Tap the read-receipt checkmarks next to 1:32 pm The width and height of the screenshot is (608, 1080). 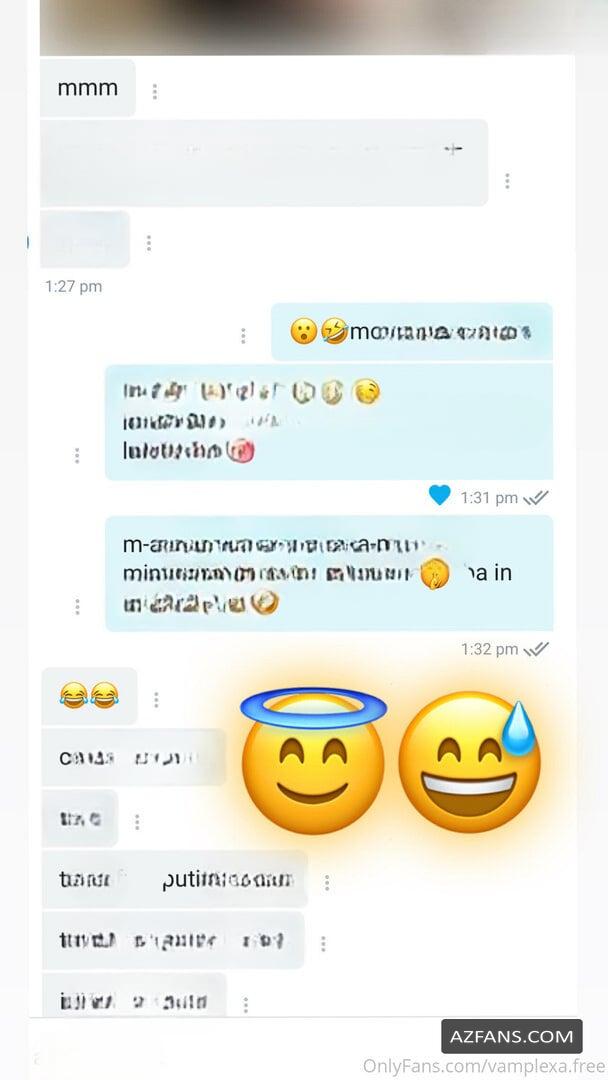tap(536, 649)
